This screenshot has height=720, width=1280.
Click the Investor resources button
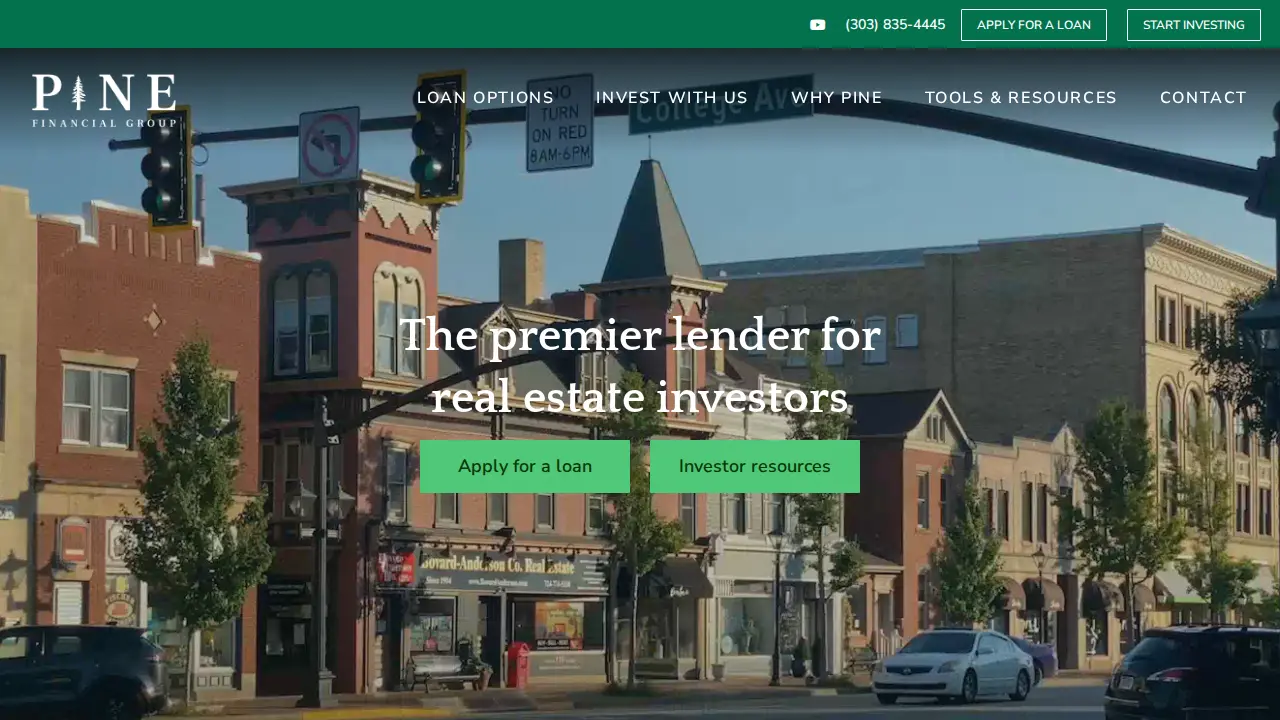pyautogui.click(x=755, y=466)
